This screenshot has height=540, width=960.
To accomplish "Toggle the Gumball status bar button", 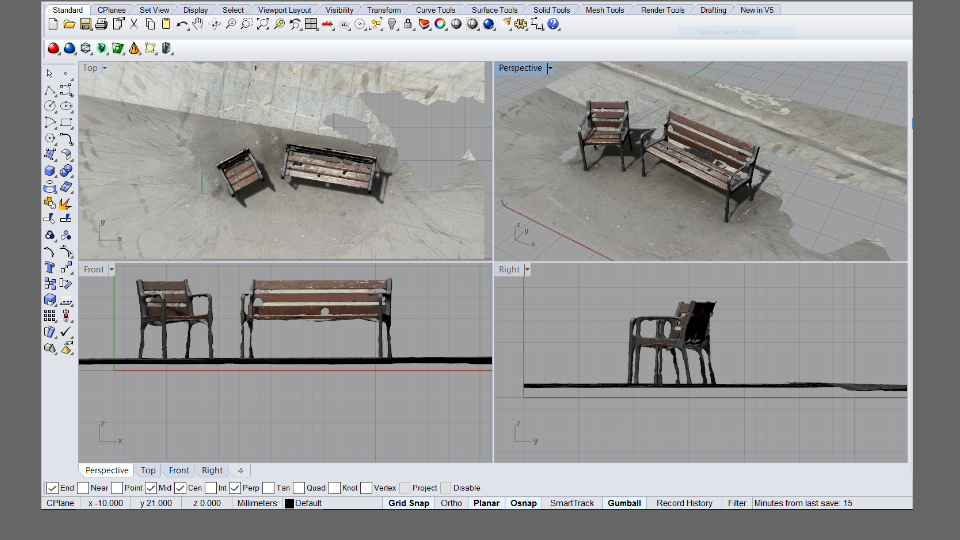I will tap(624, 503).
